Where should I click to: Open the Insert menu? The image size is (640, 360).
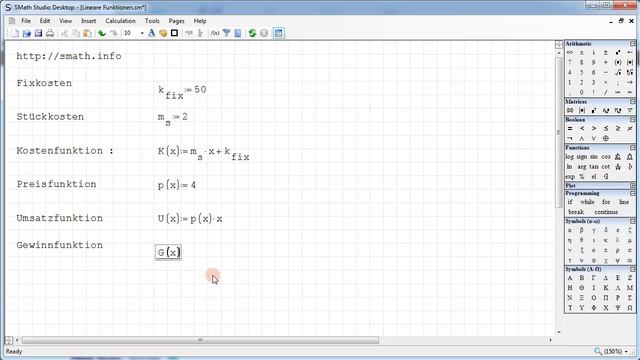89,21
